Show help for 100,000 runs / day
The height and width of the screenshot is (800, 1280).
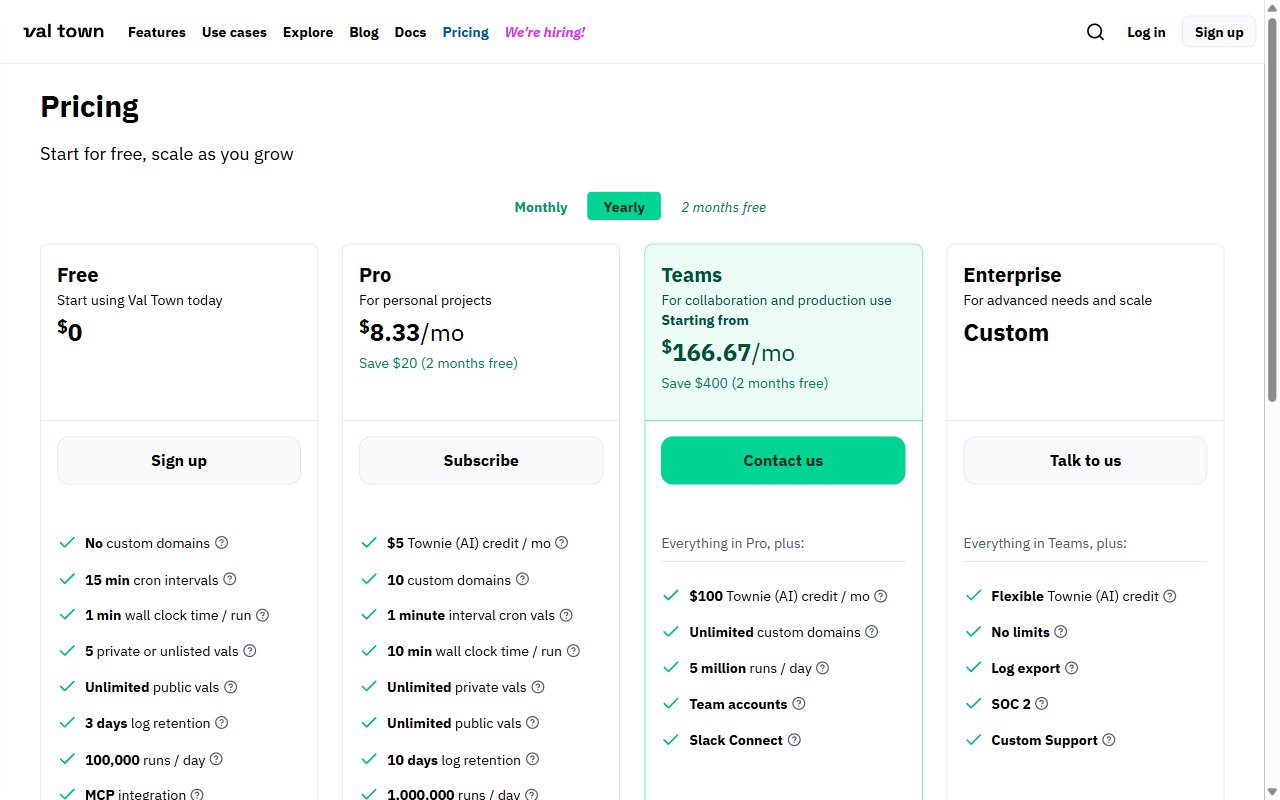point(216,759)
